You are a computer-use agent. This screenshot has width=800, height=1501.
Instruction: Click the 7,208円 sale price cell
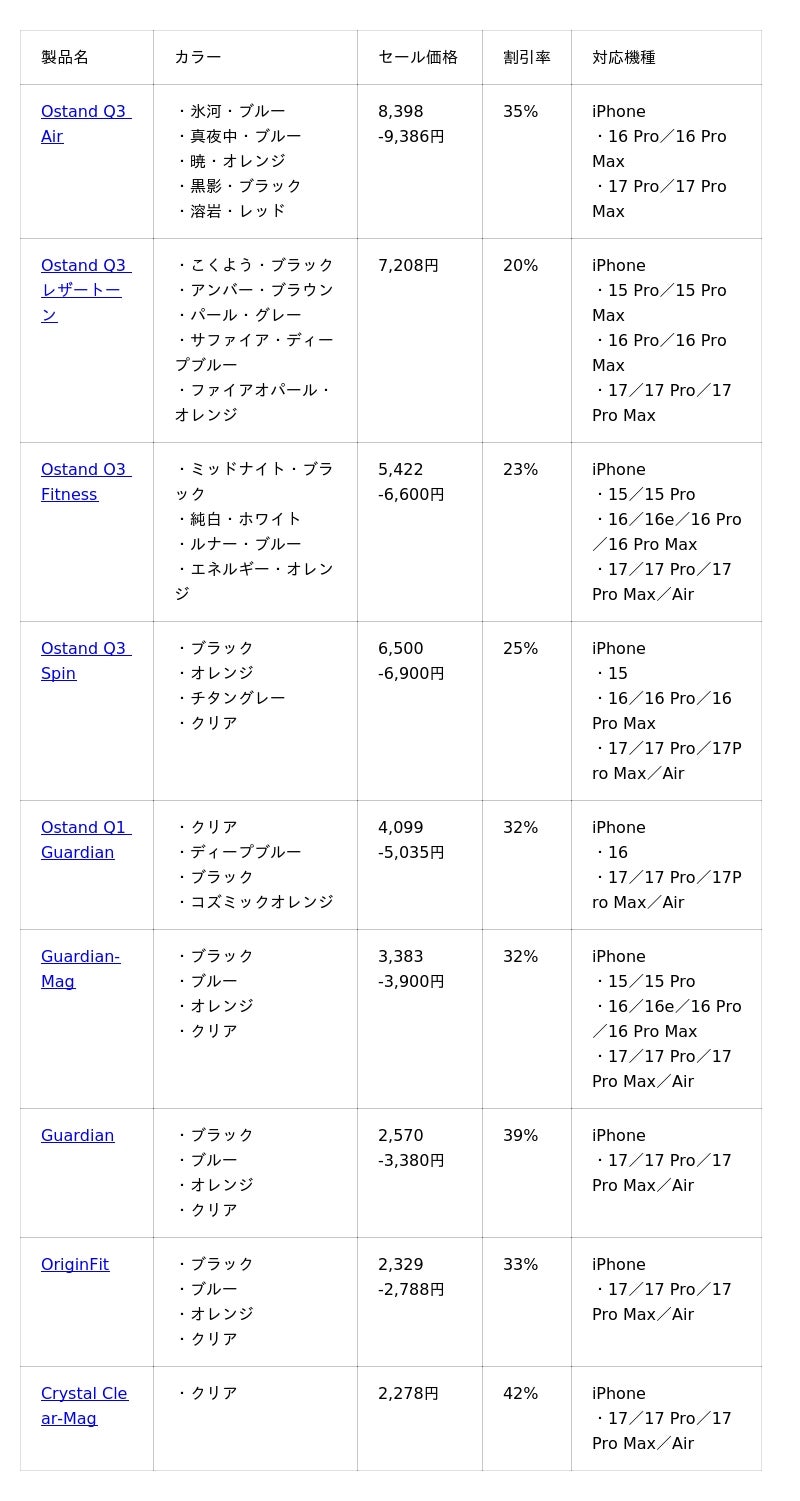408,266
